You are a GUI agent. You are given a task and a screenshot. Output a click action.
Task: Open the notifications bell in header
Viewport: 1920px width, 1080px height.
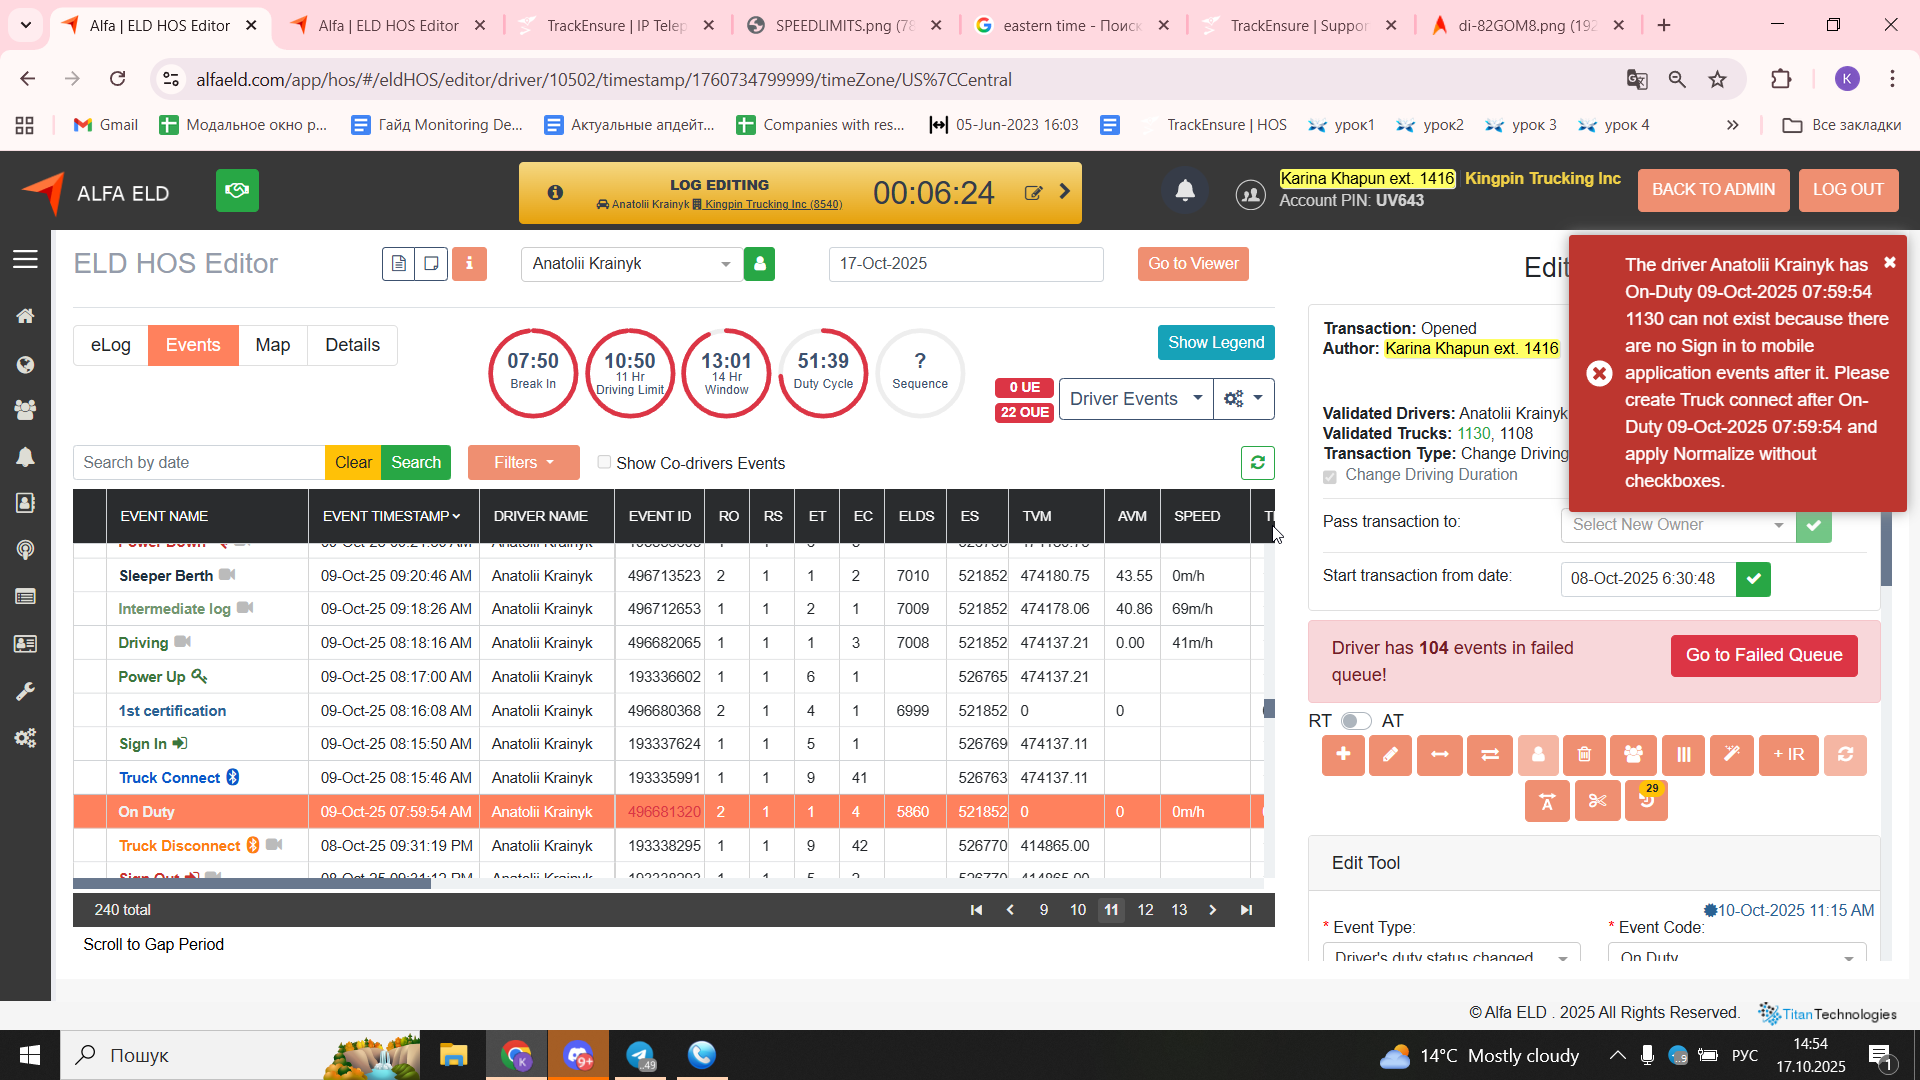pyautogui.click(x=1185, y=191)
